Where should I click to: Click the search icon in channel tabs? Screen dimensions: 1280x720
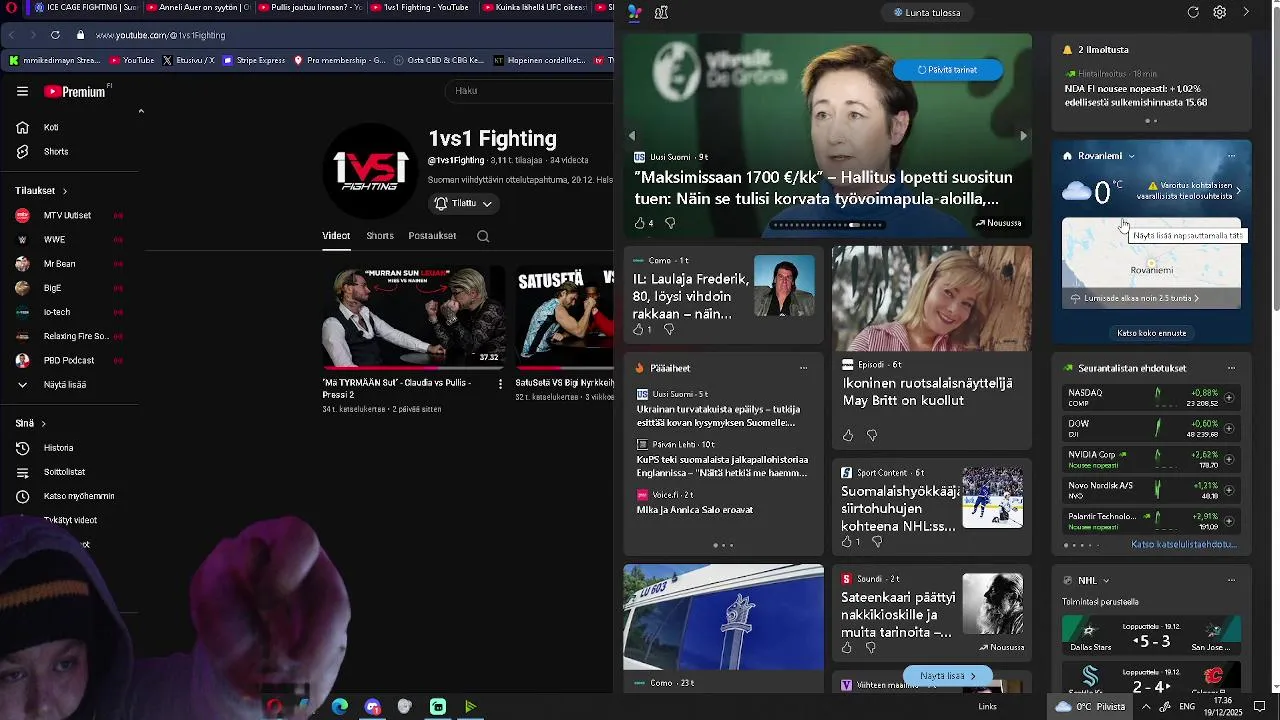pyautogui.click(x=483, y=237)
